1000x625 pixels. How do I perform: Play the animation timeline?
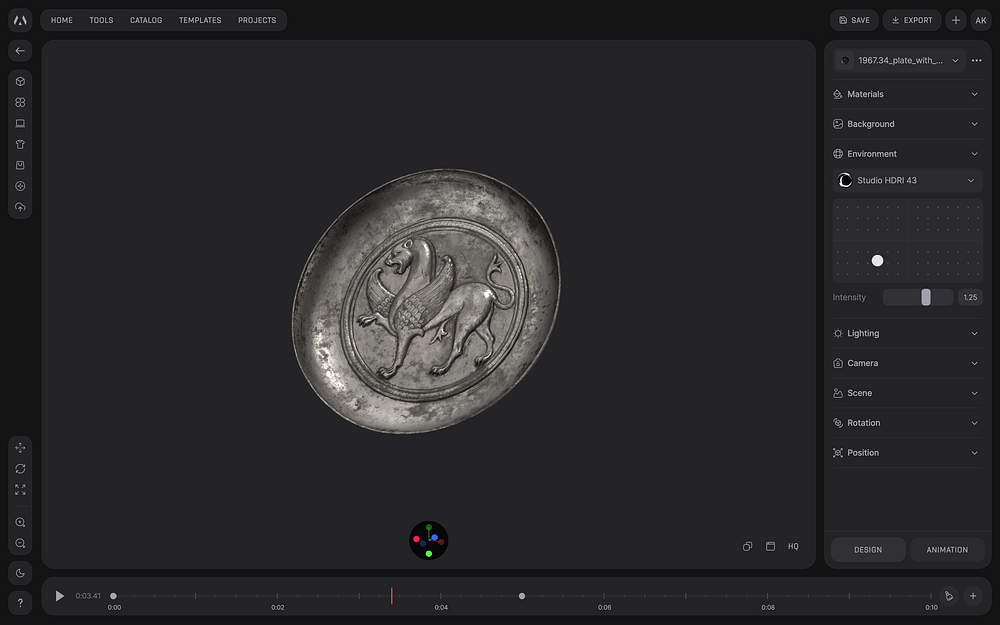click(x=59, y=596)
